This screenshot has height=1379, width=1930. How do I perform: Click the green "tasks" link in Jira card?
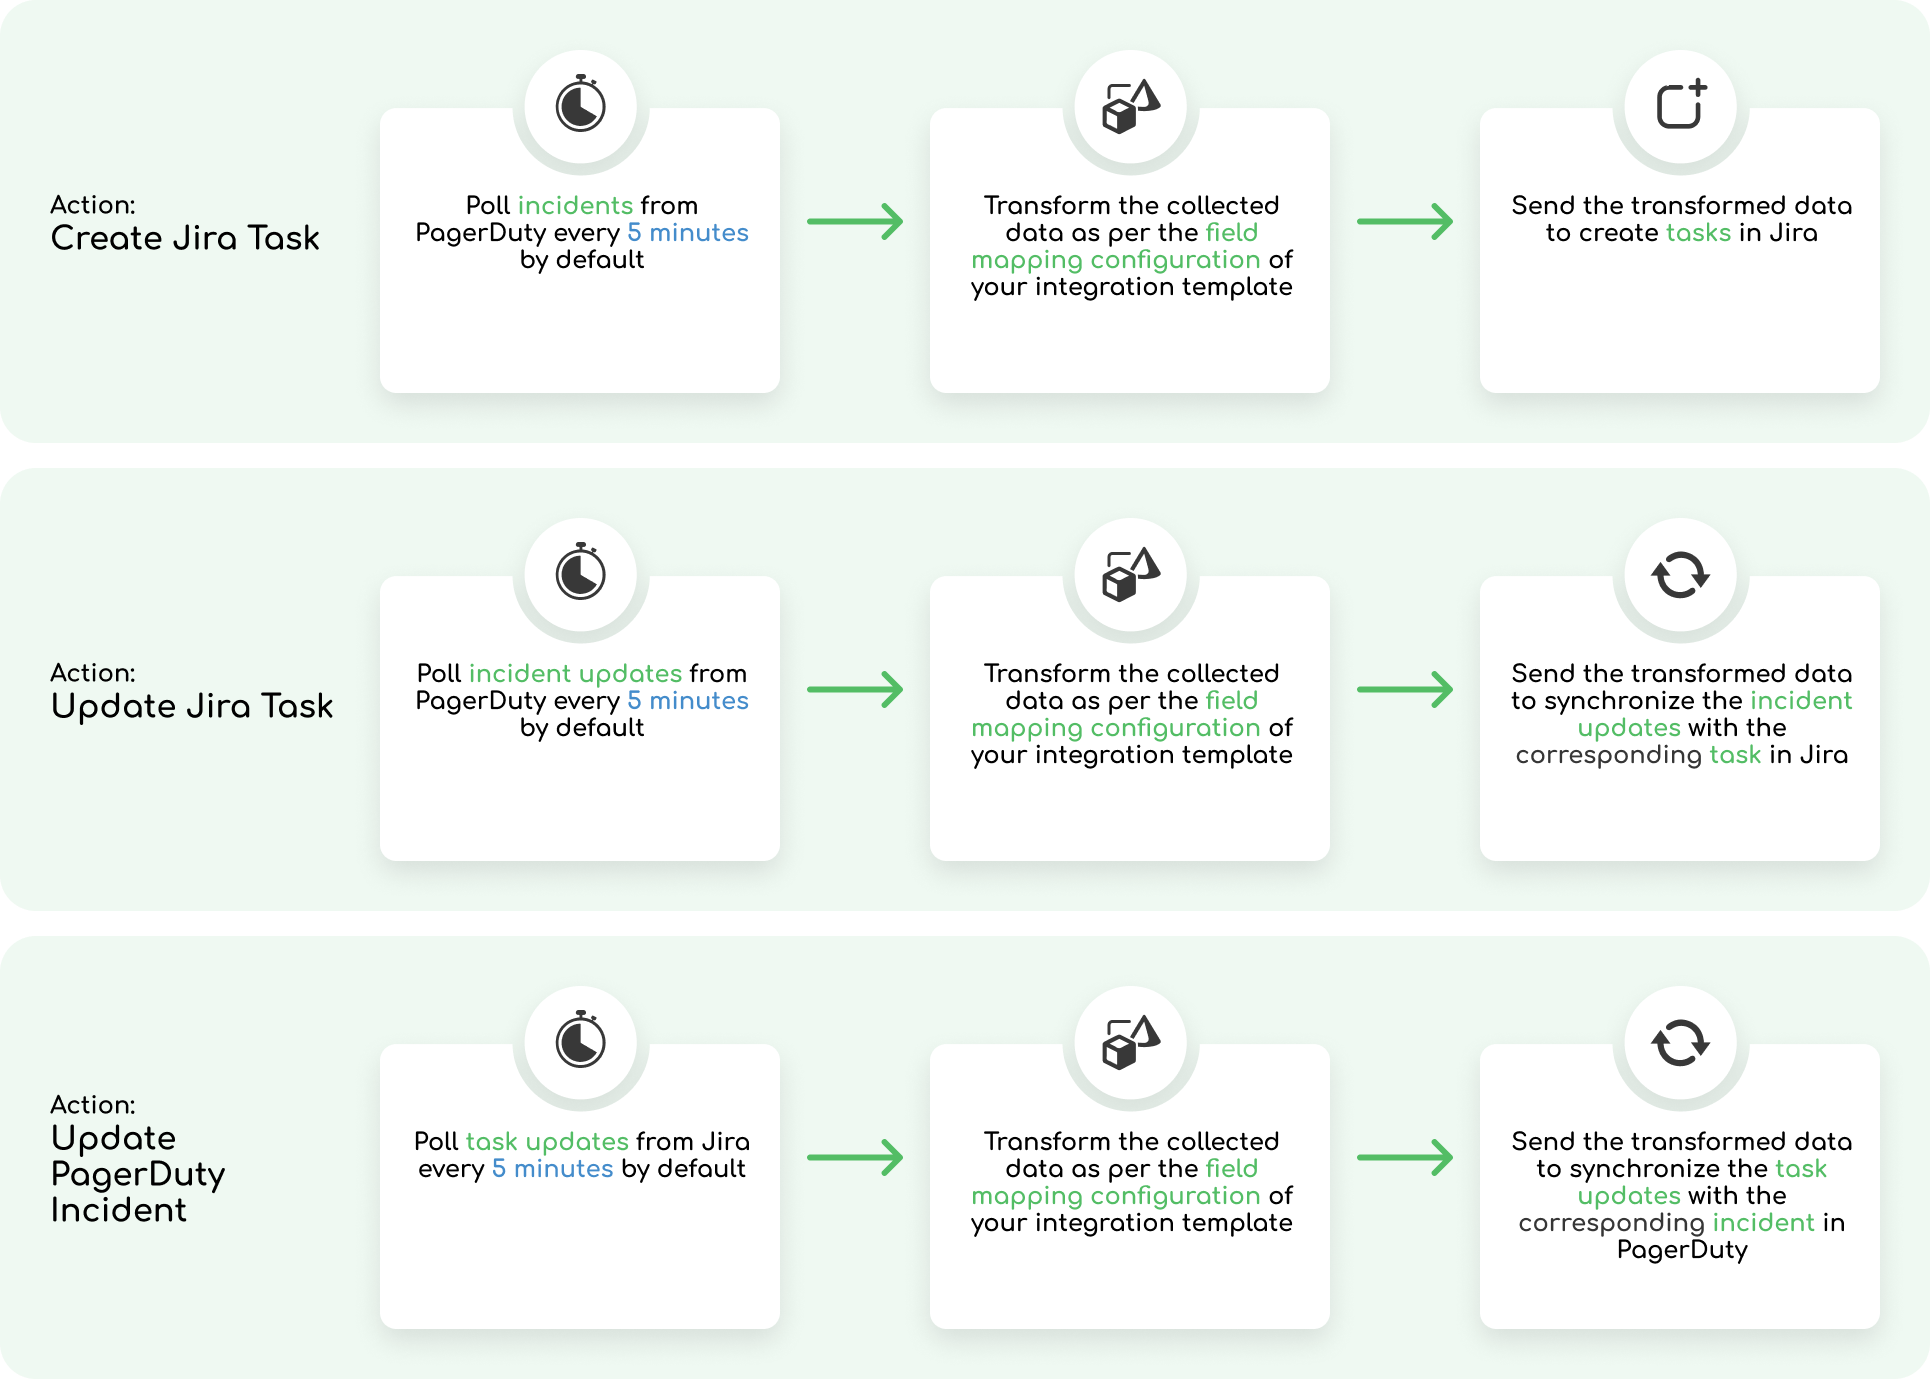[1698, 232]
